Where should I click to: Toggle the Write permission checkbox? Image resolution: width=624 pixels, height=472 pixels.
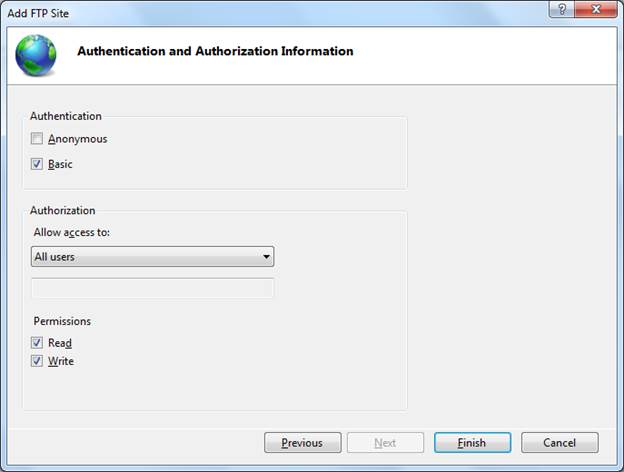pos(37,361)
